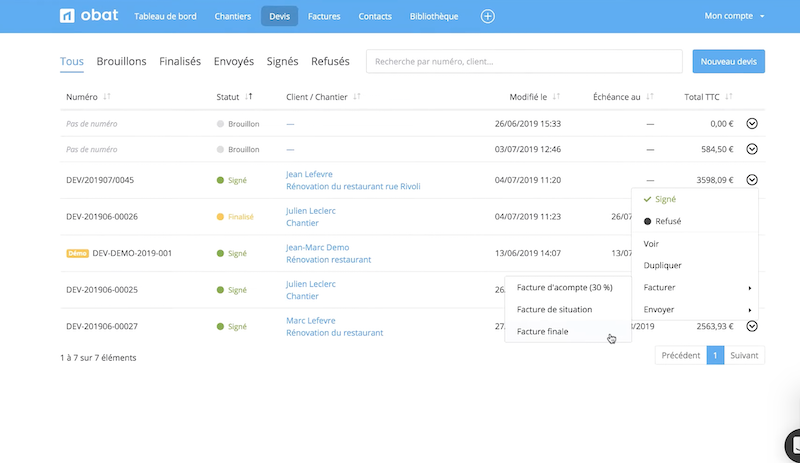Image resolution: width=800 pixels, height=463 pixels.
Task: Open Rénovation restaurant chantier link
Action: (329, 259)
